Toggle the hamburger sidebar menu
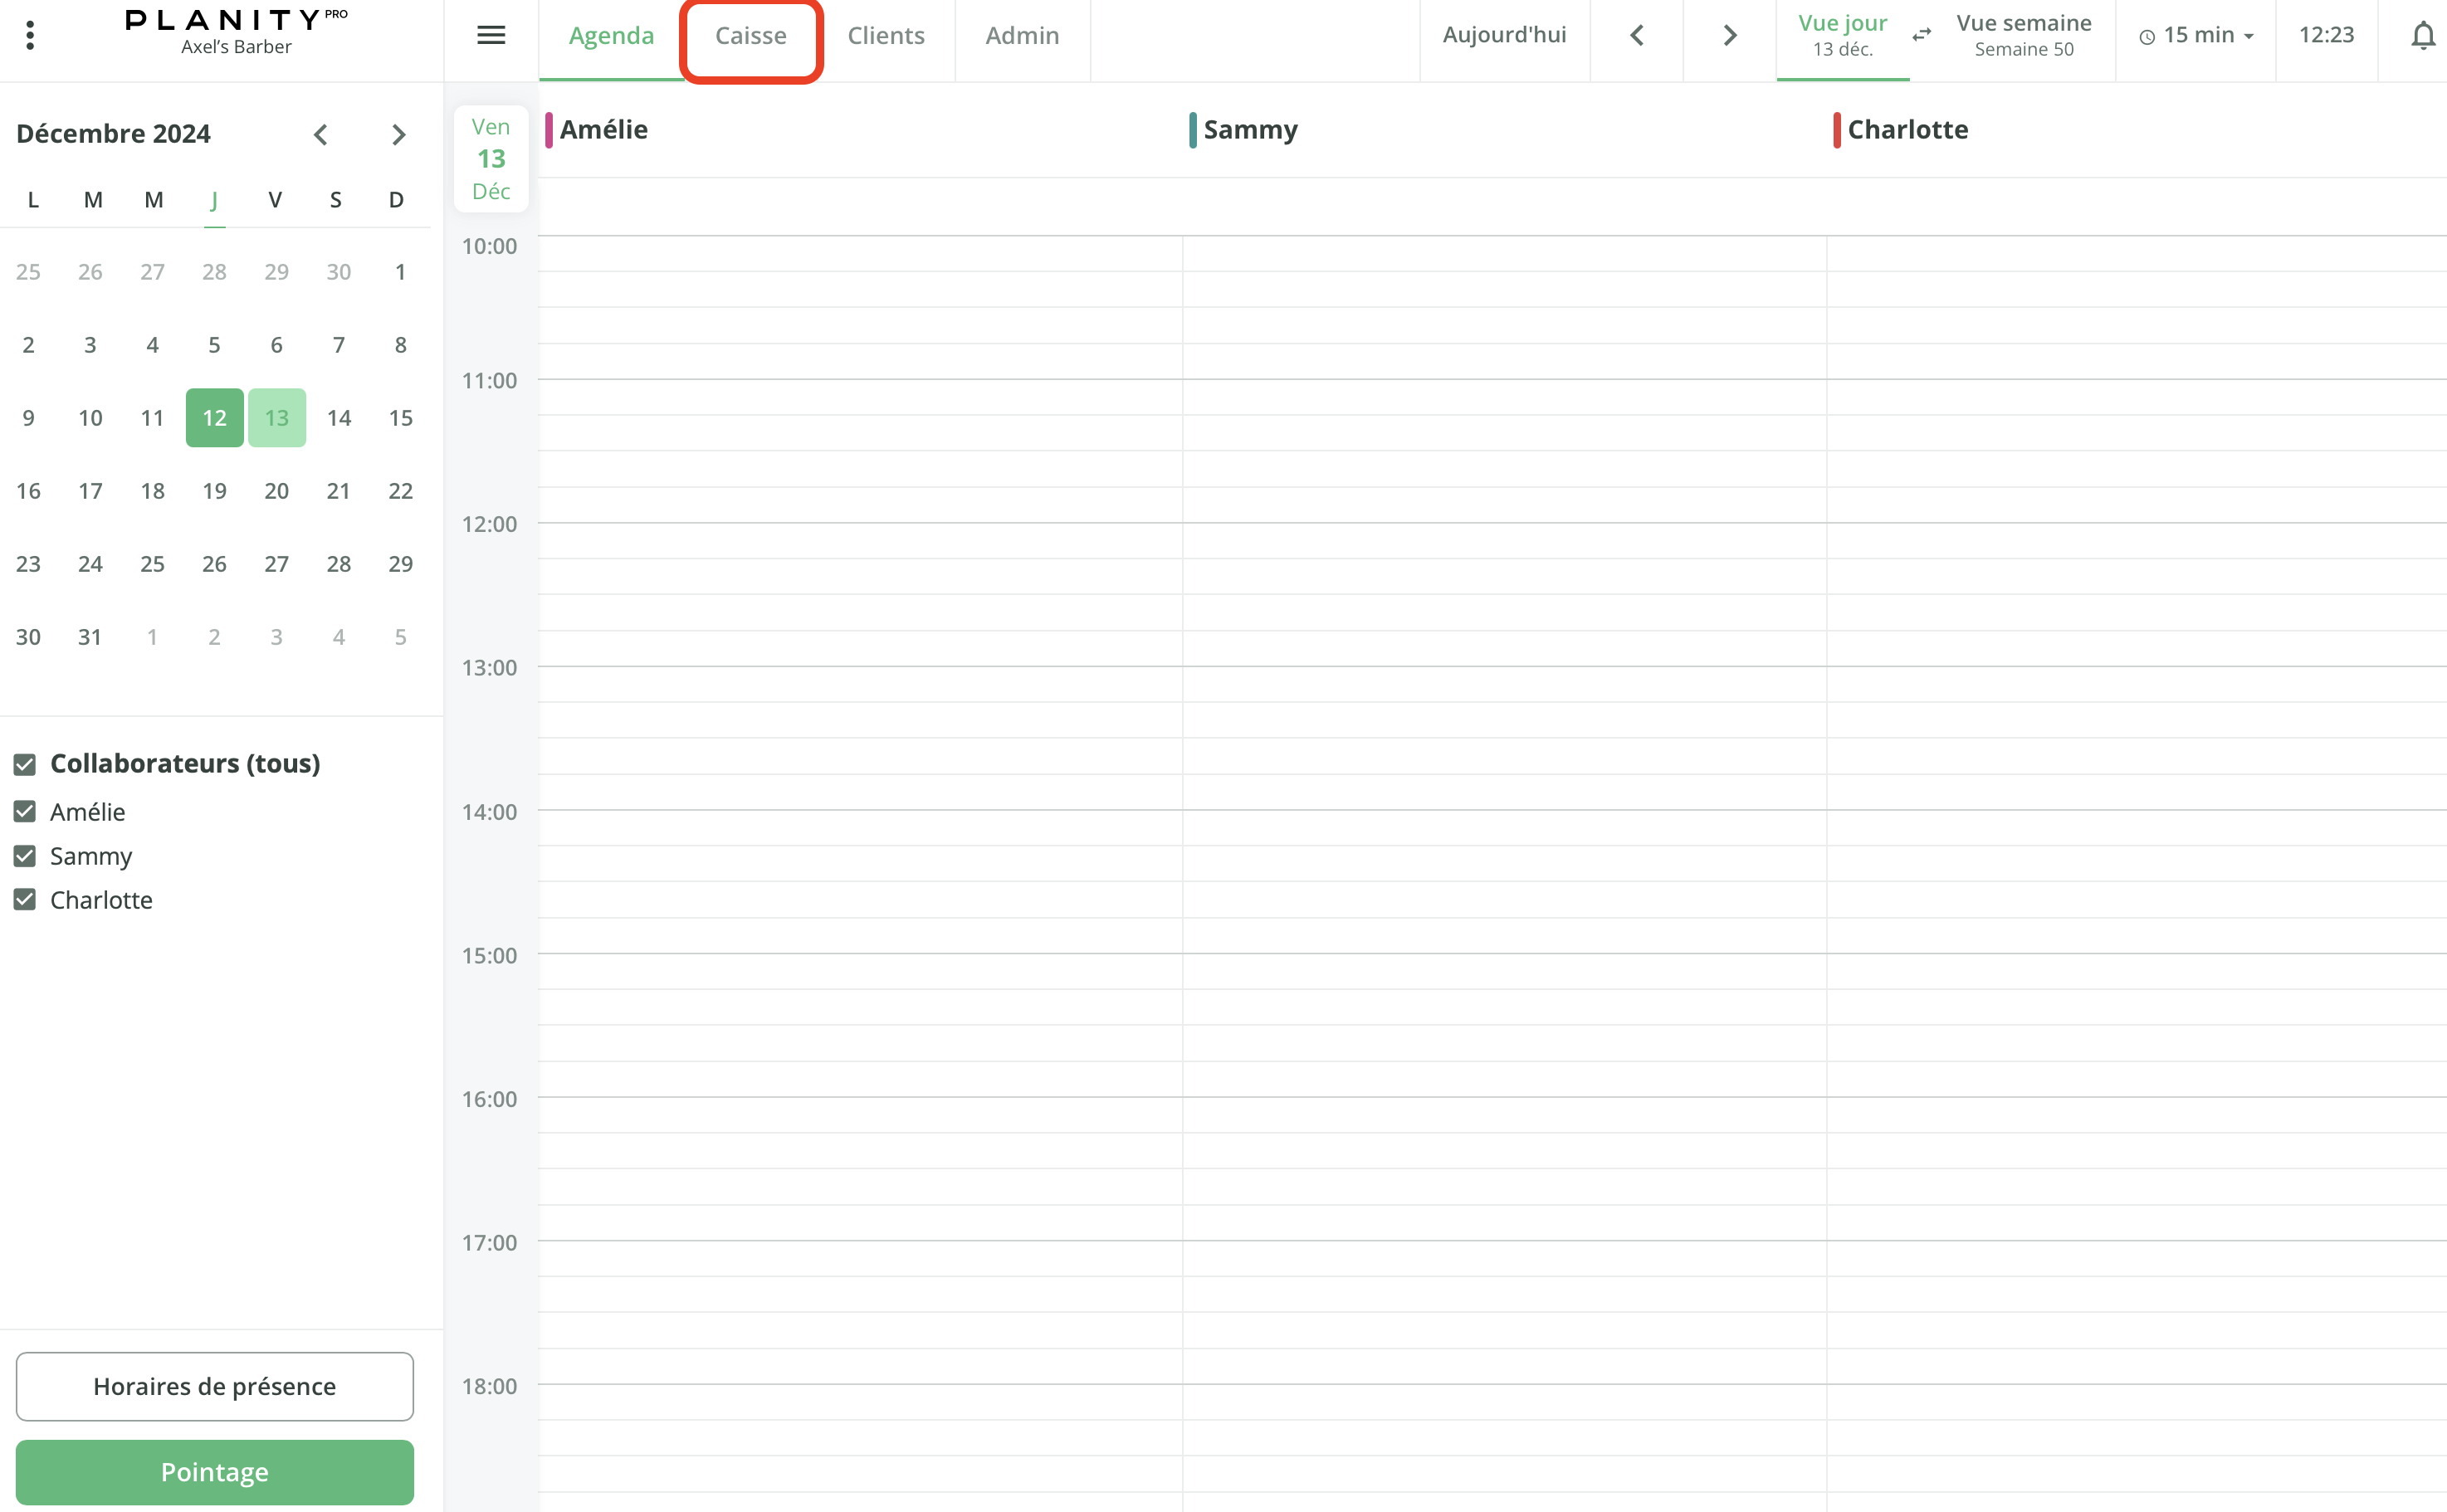The width and height of the screenshot is (2447, 1512). [x=490, y=35]
